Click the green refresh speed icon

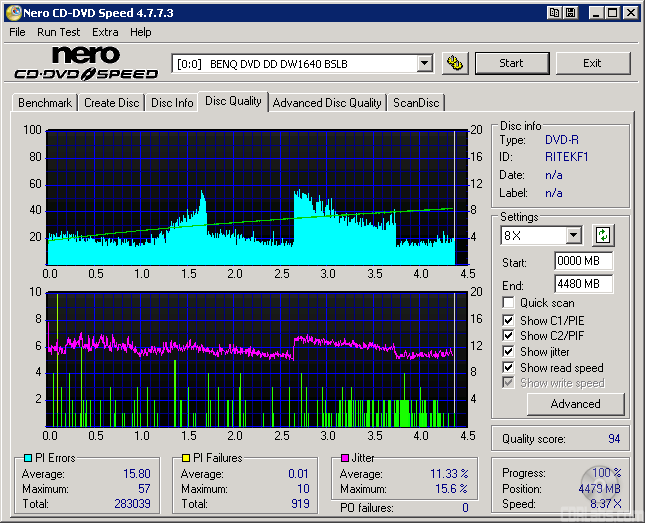coord(603,236)
